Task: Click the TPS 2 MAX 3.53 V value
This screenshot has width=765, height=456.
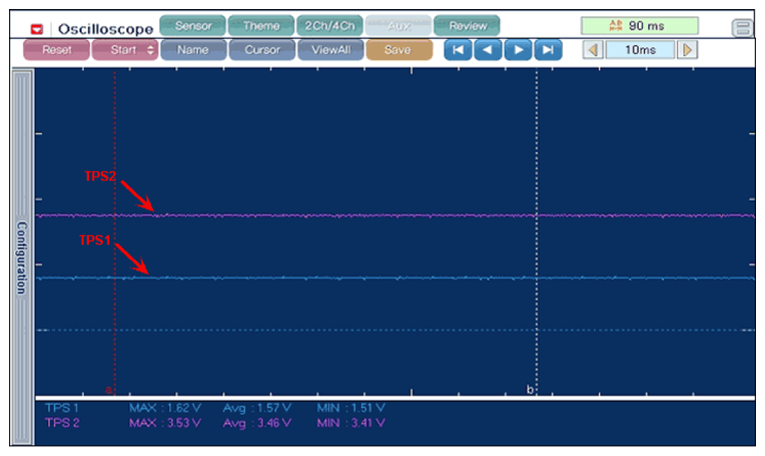Action: coord(165,423)
